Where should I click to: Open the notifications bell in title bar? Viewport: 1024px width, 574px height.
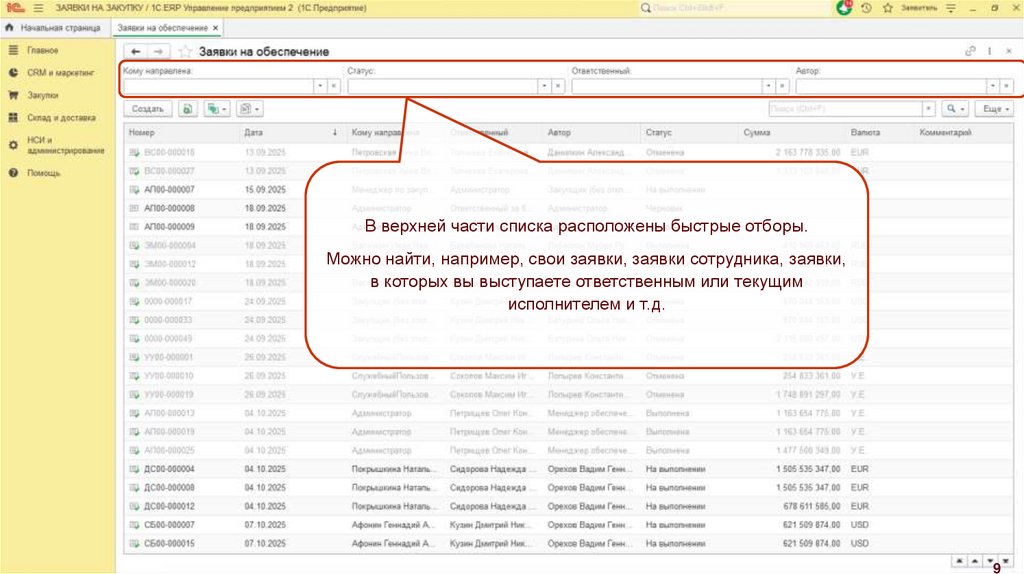click(x=844, y=8)
